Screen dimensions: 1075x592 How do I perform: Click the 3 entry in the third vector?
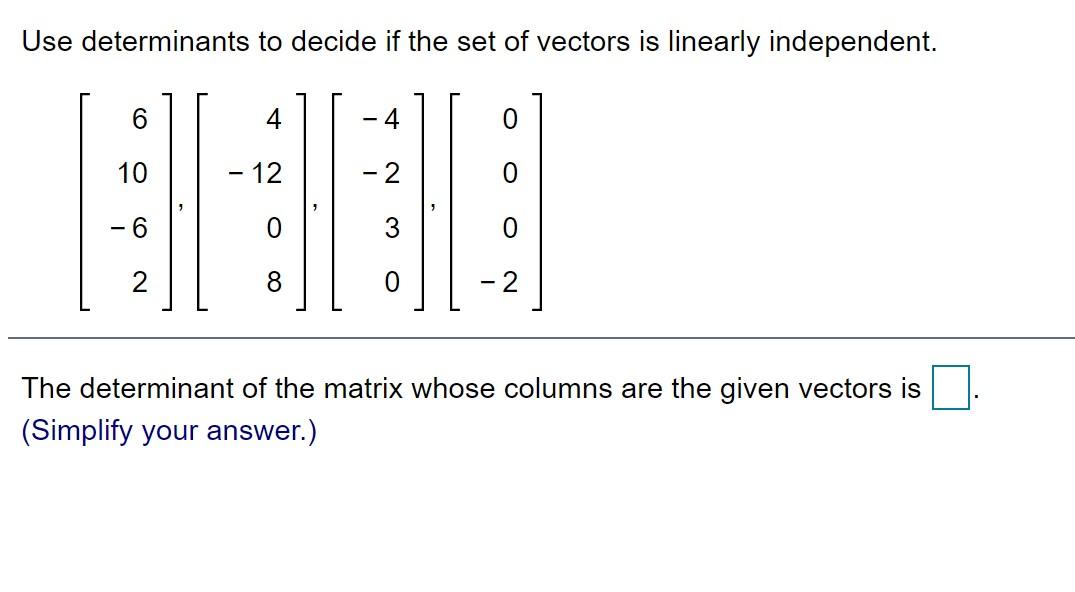[390, 228]
